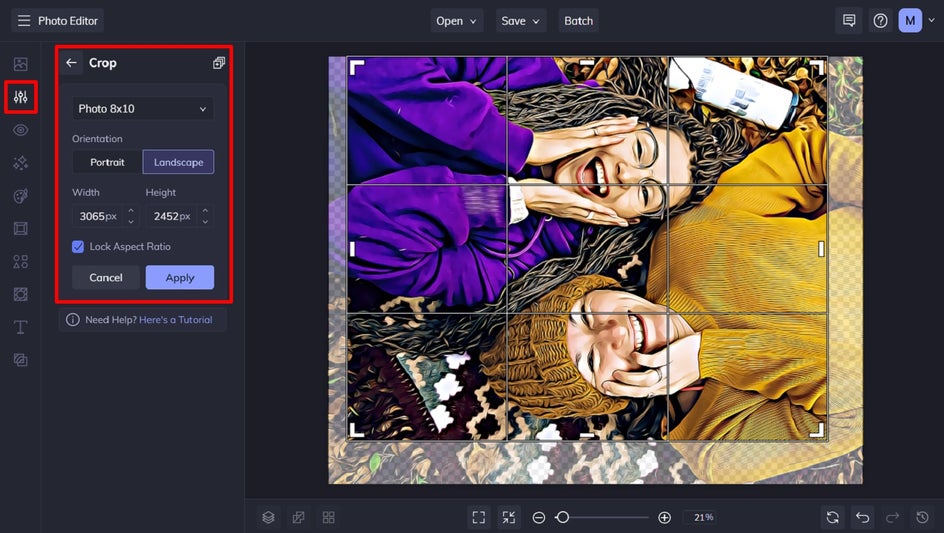This screenshot has width=944, height=533.
Task: Click the duplicate panel icon beside Crop
Action: point(219,63)
